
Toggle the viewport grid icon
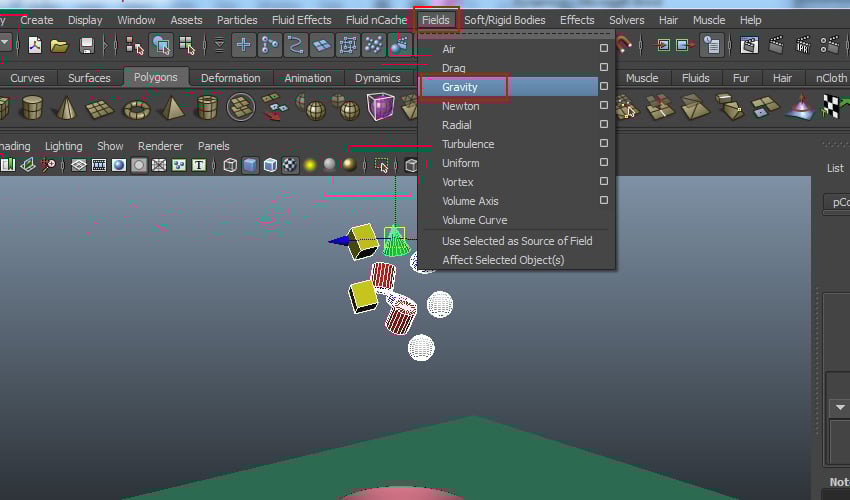[79, 165]
